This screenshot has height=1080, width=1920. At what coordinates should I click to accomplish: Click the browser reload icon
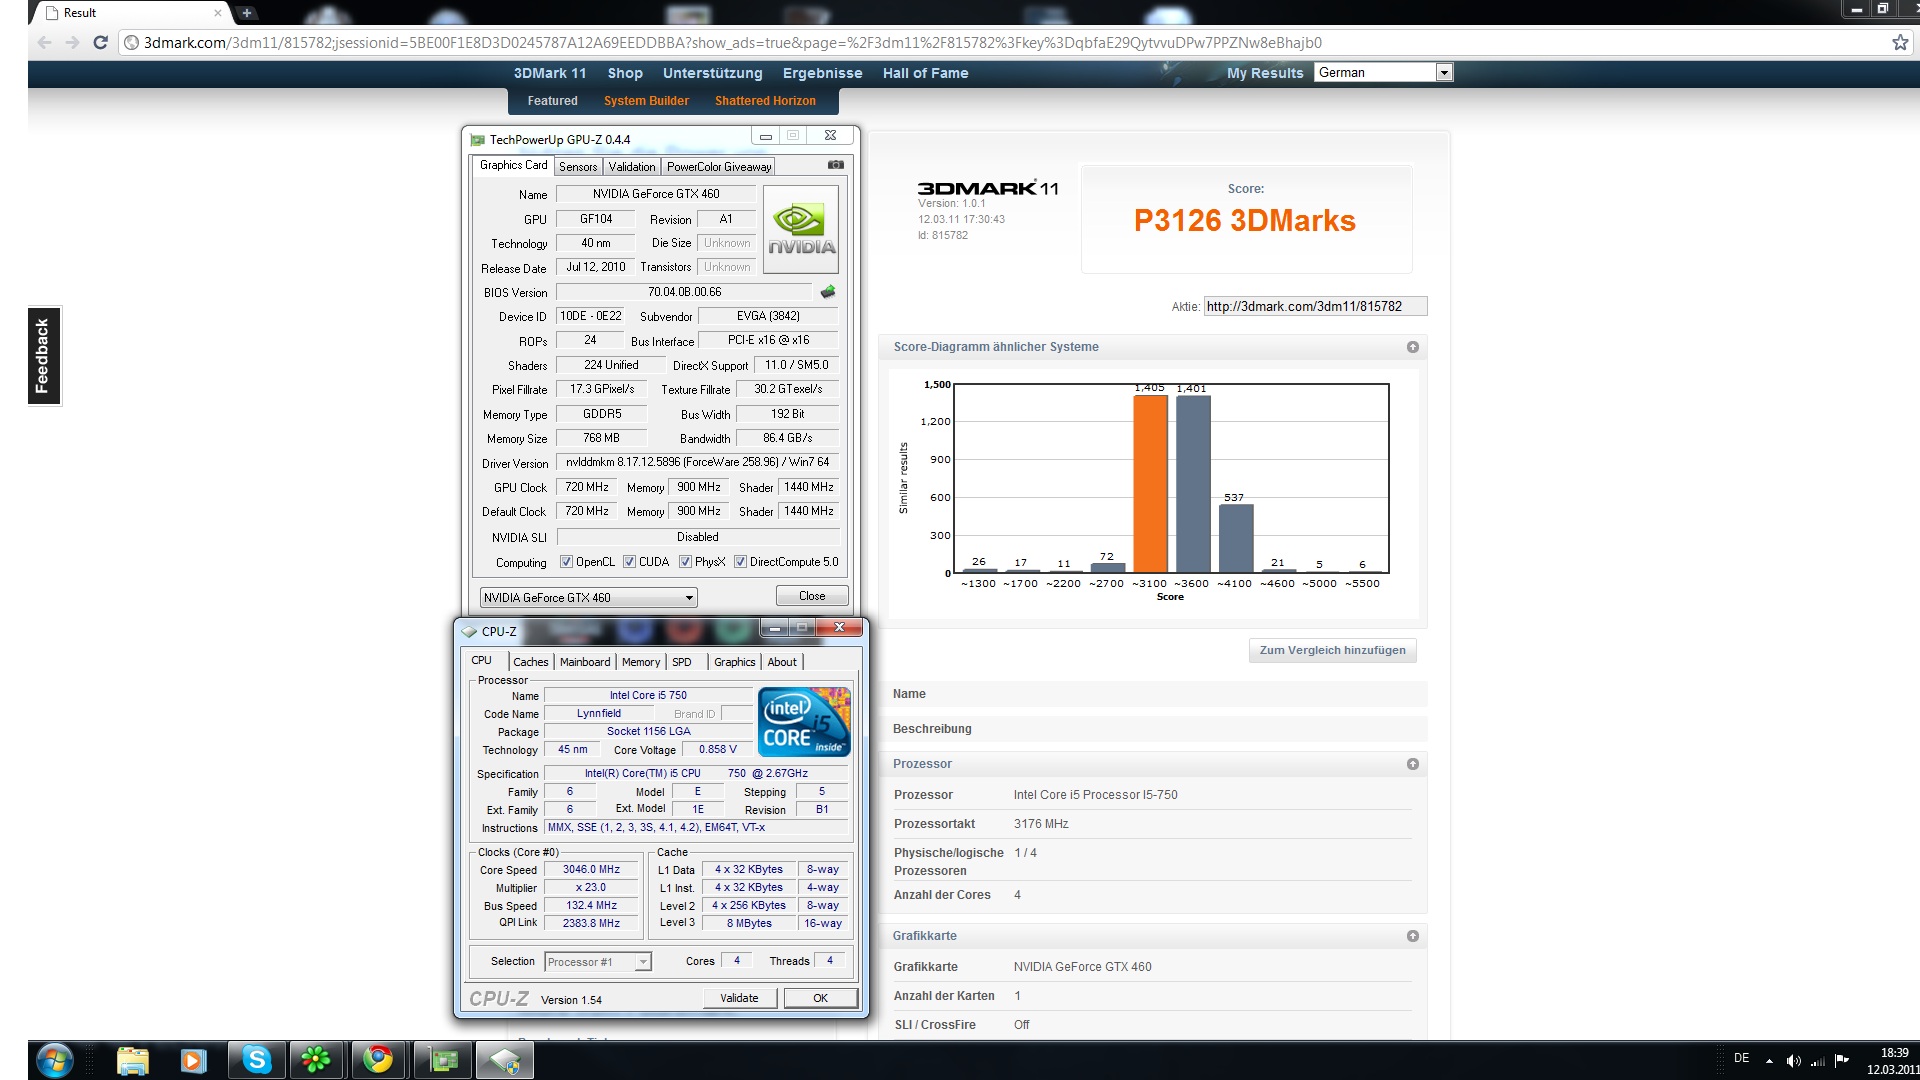point(100,42)
